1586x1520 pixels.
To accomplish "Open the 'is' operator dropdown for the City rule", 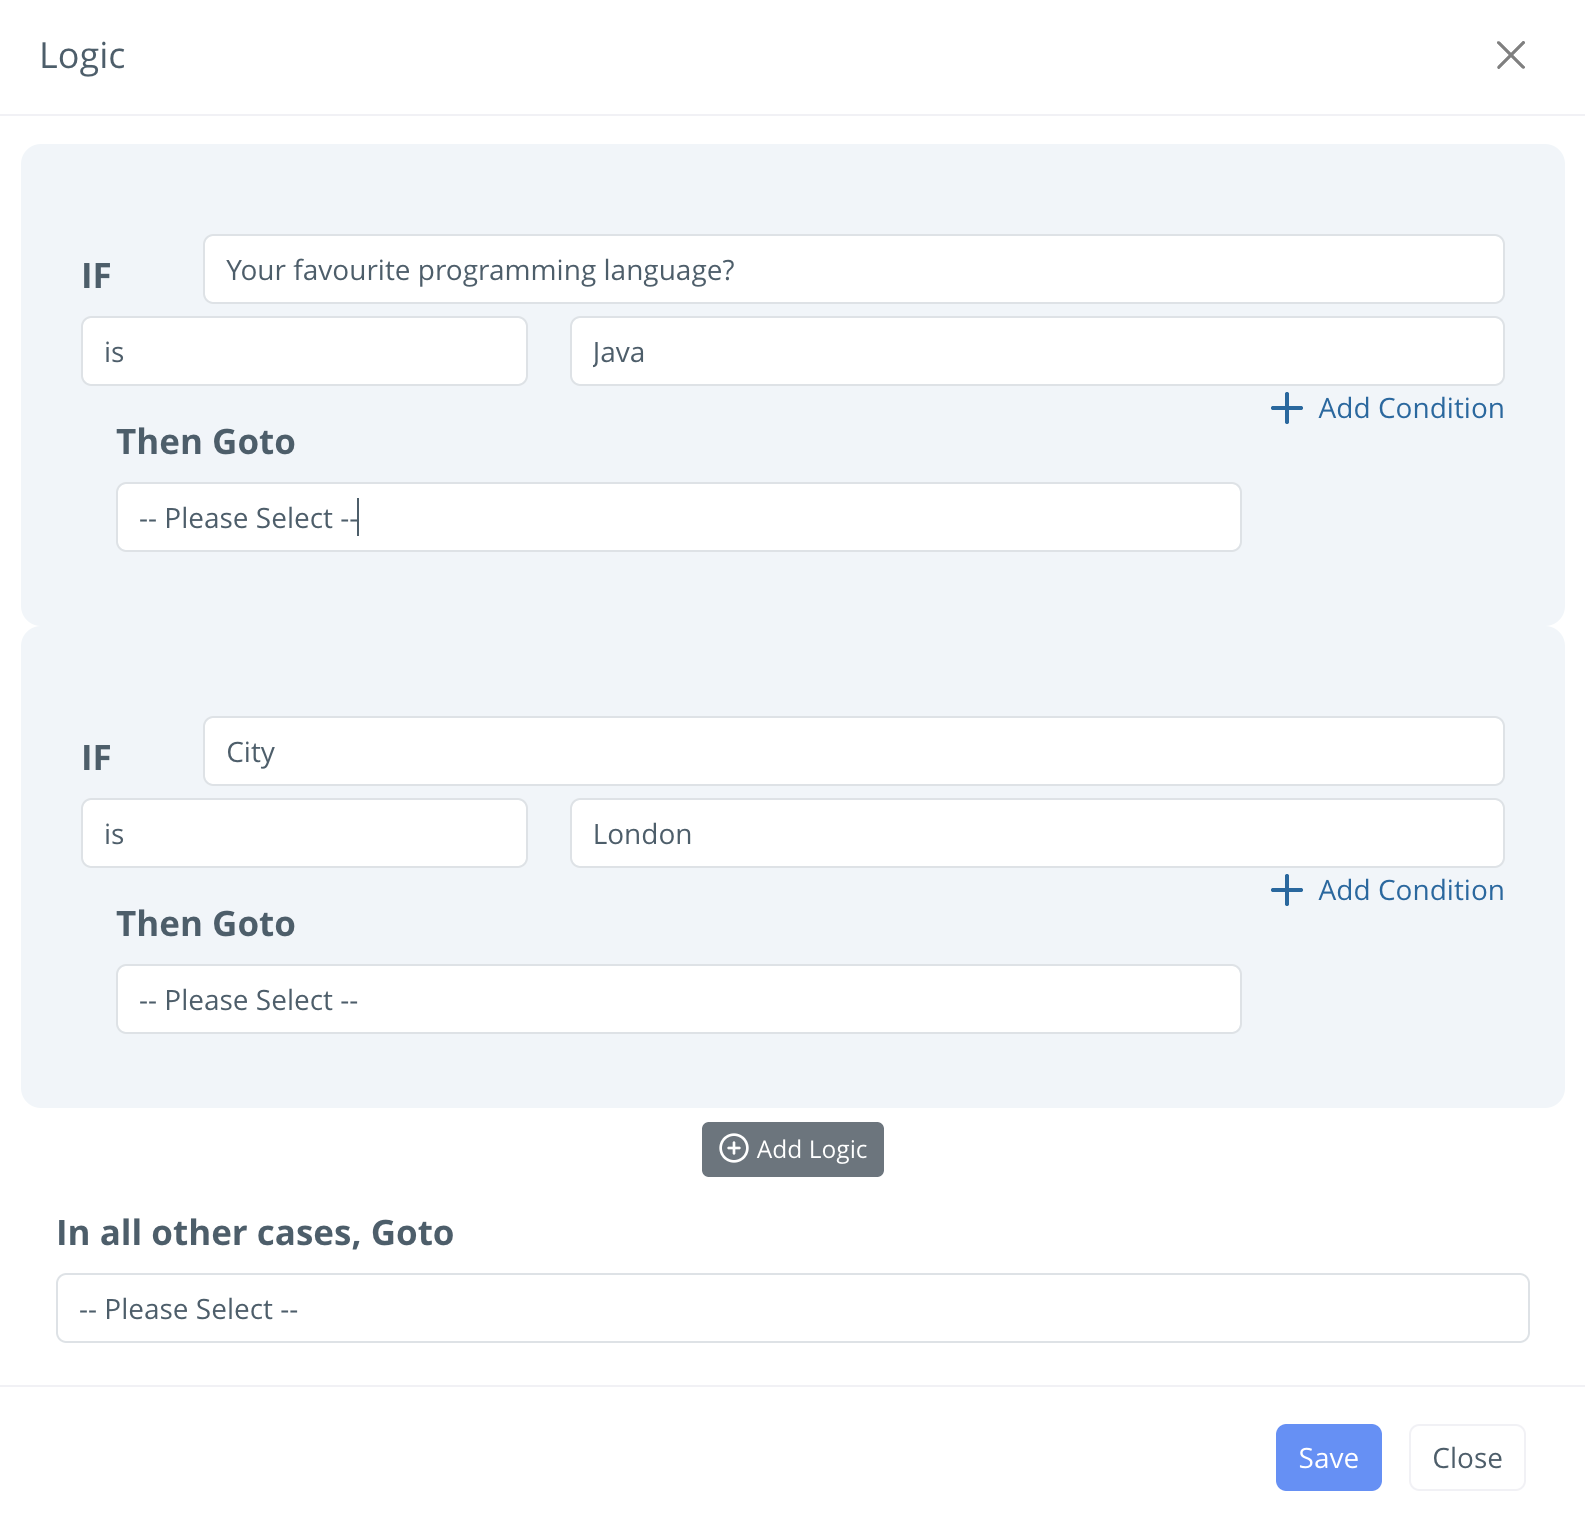I will [x=304, y=834].
